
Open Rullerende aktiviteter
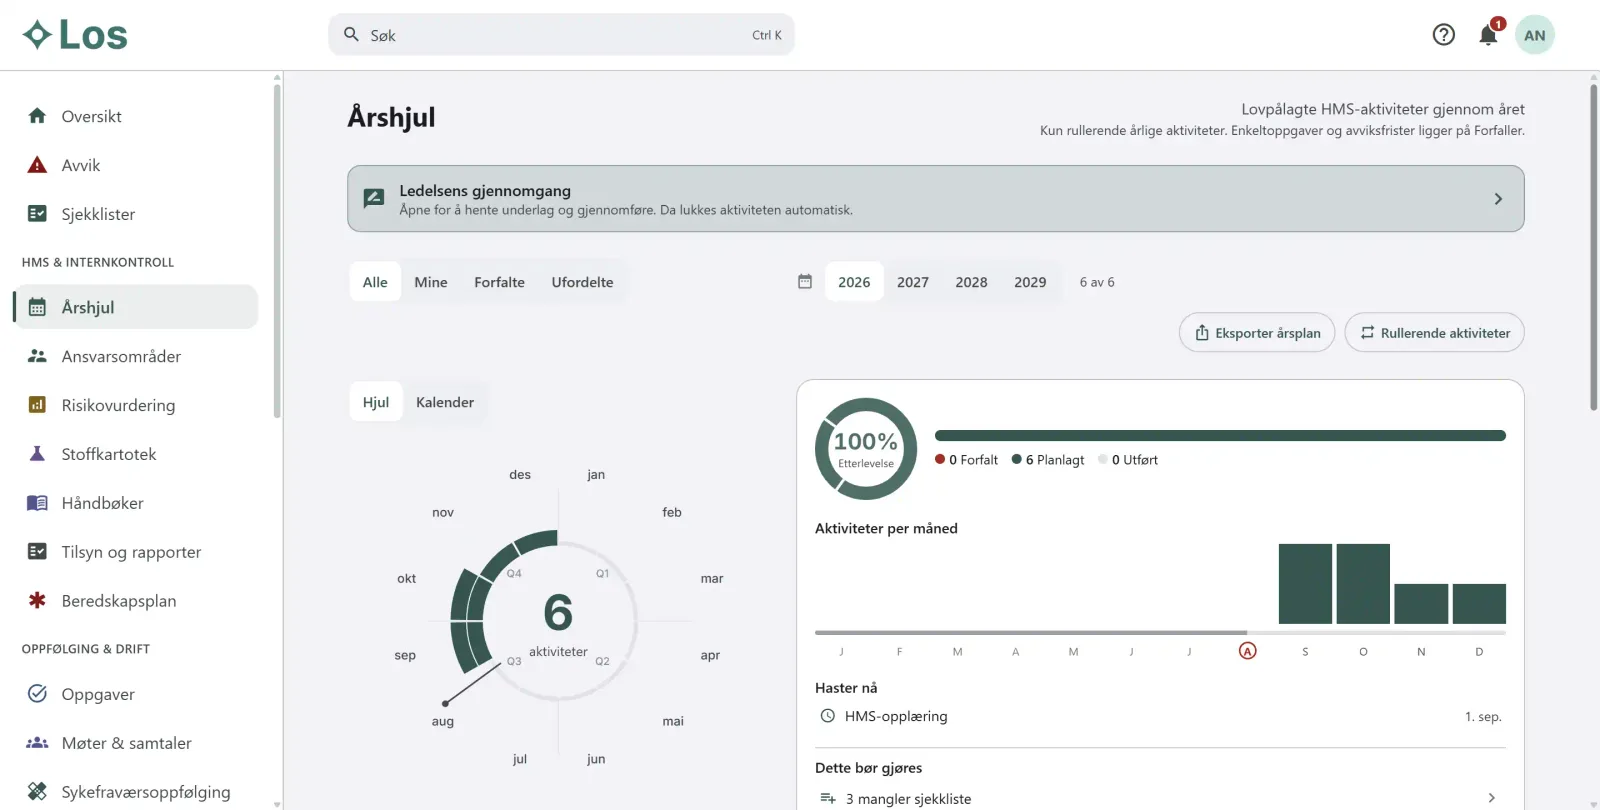pyautogui.click(x=1434, y=333)
